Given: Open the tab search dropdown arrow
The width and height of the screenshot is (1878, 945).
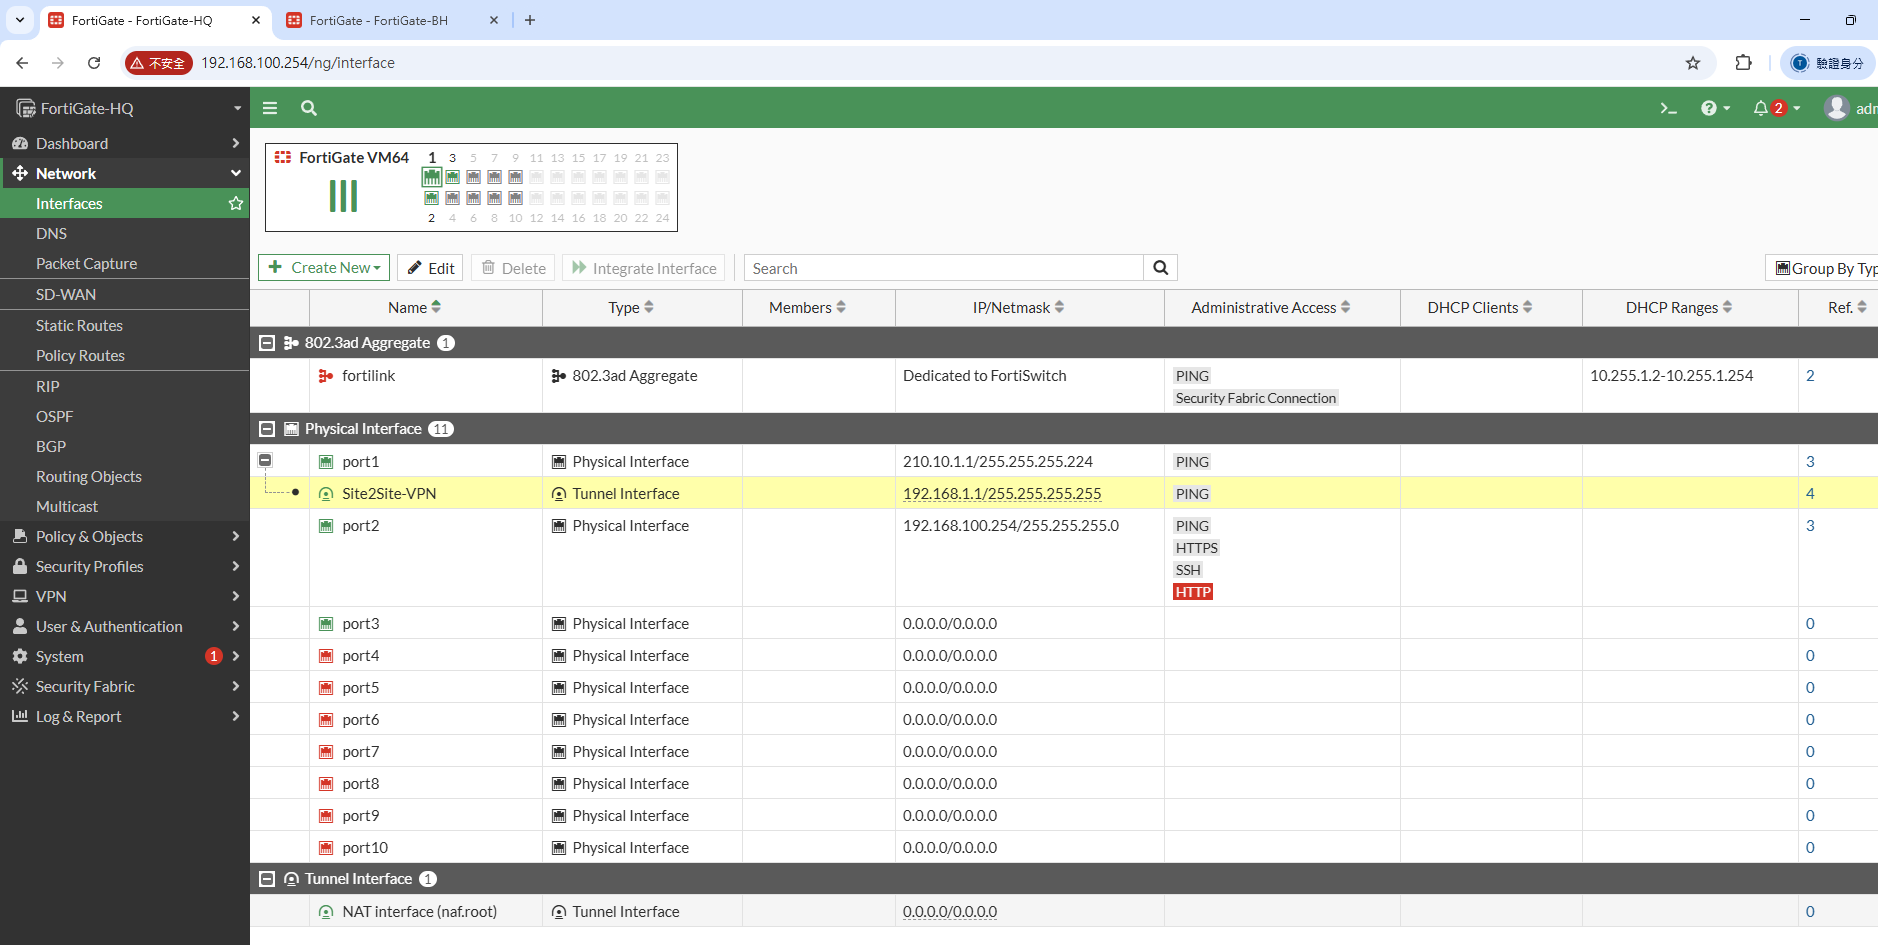Looking at the screenshot, I should (20, 20).
